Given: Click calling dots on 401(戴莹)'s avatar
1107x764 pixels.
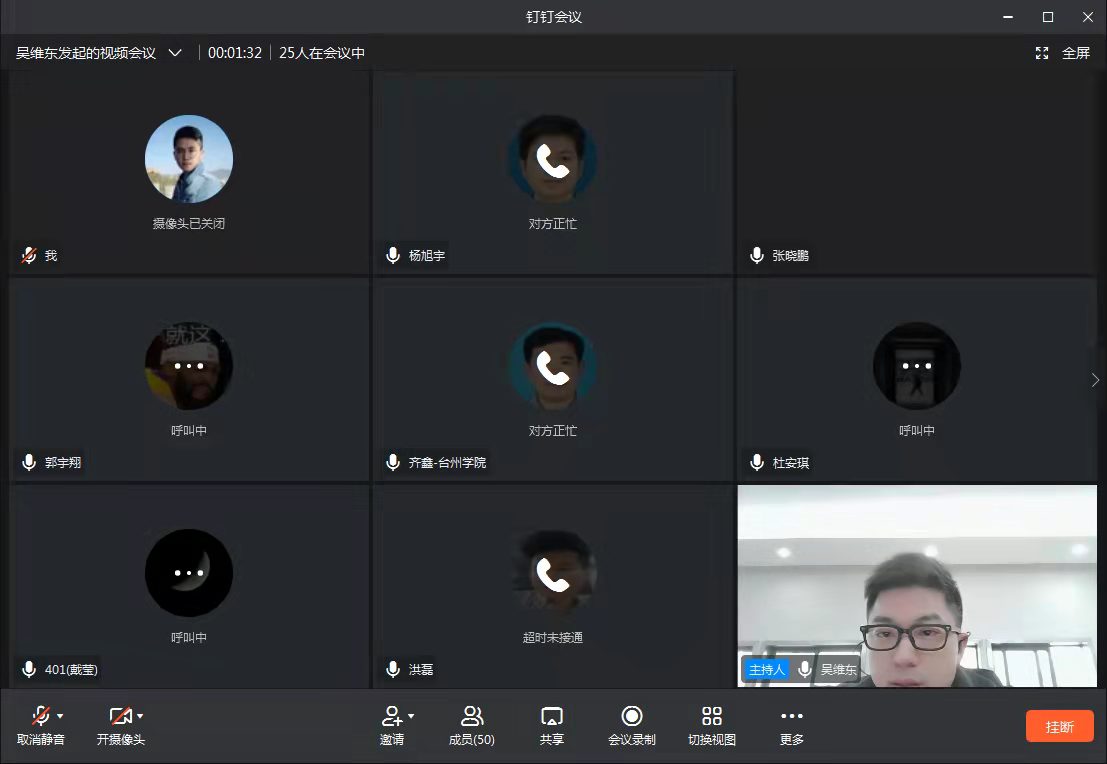Looking at the screenshot, I should 189,573.
